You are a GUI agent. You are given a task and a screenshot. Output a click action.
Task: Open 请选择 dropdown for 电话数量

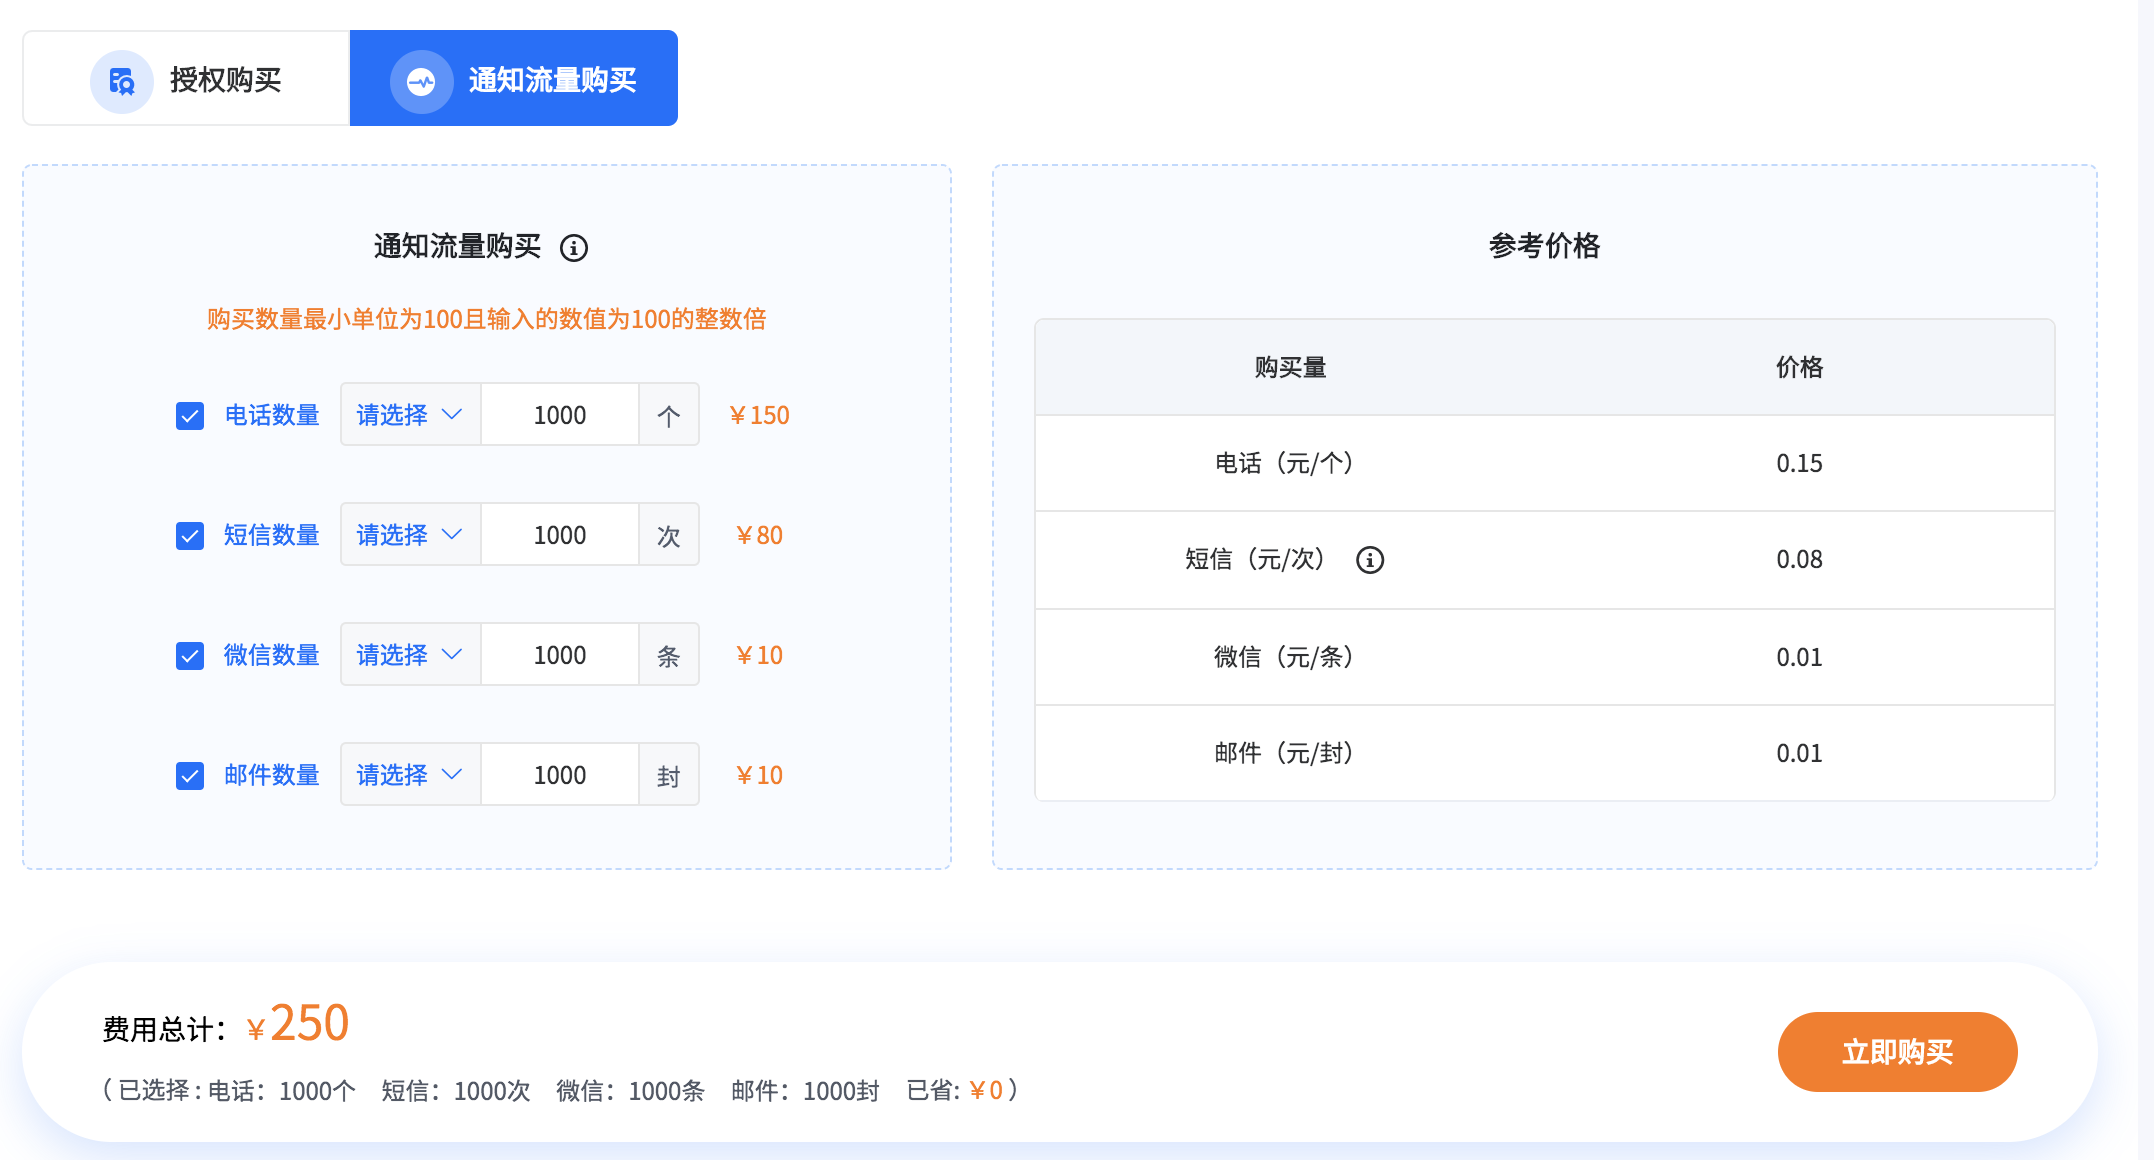pyautogui.click(x=410, y=415)
